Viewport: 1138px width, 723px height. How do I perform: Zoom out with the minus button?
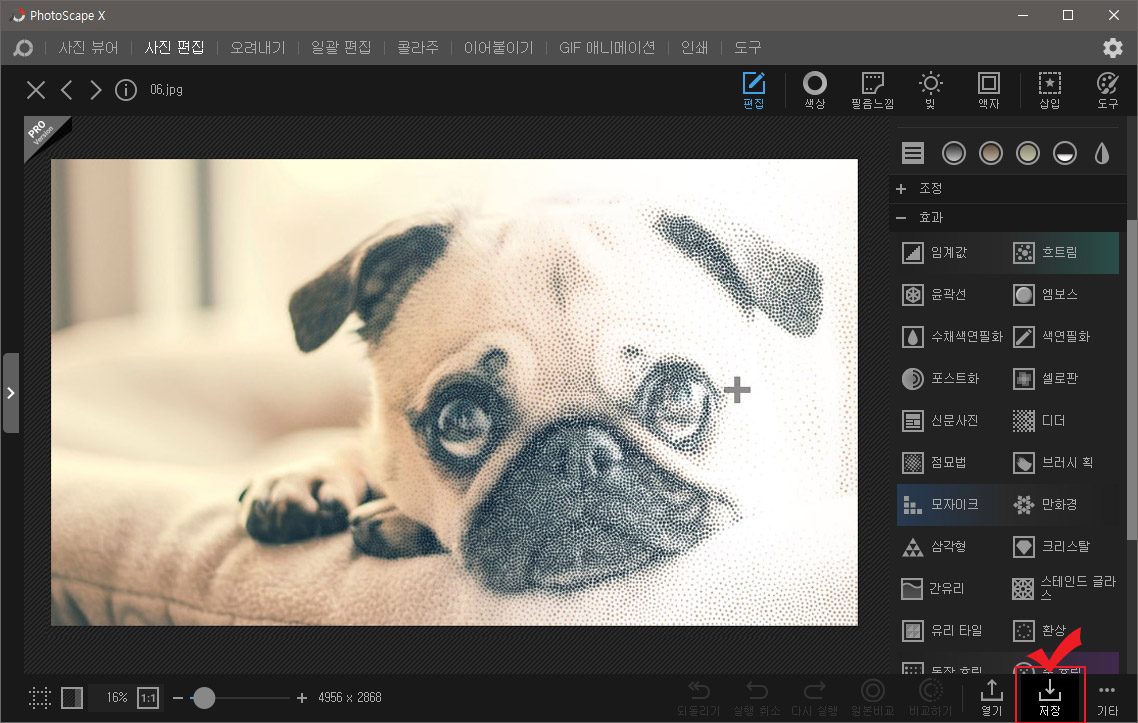[178, 698]
